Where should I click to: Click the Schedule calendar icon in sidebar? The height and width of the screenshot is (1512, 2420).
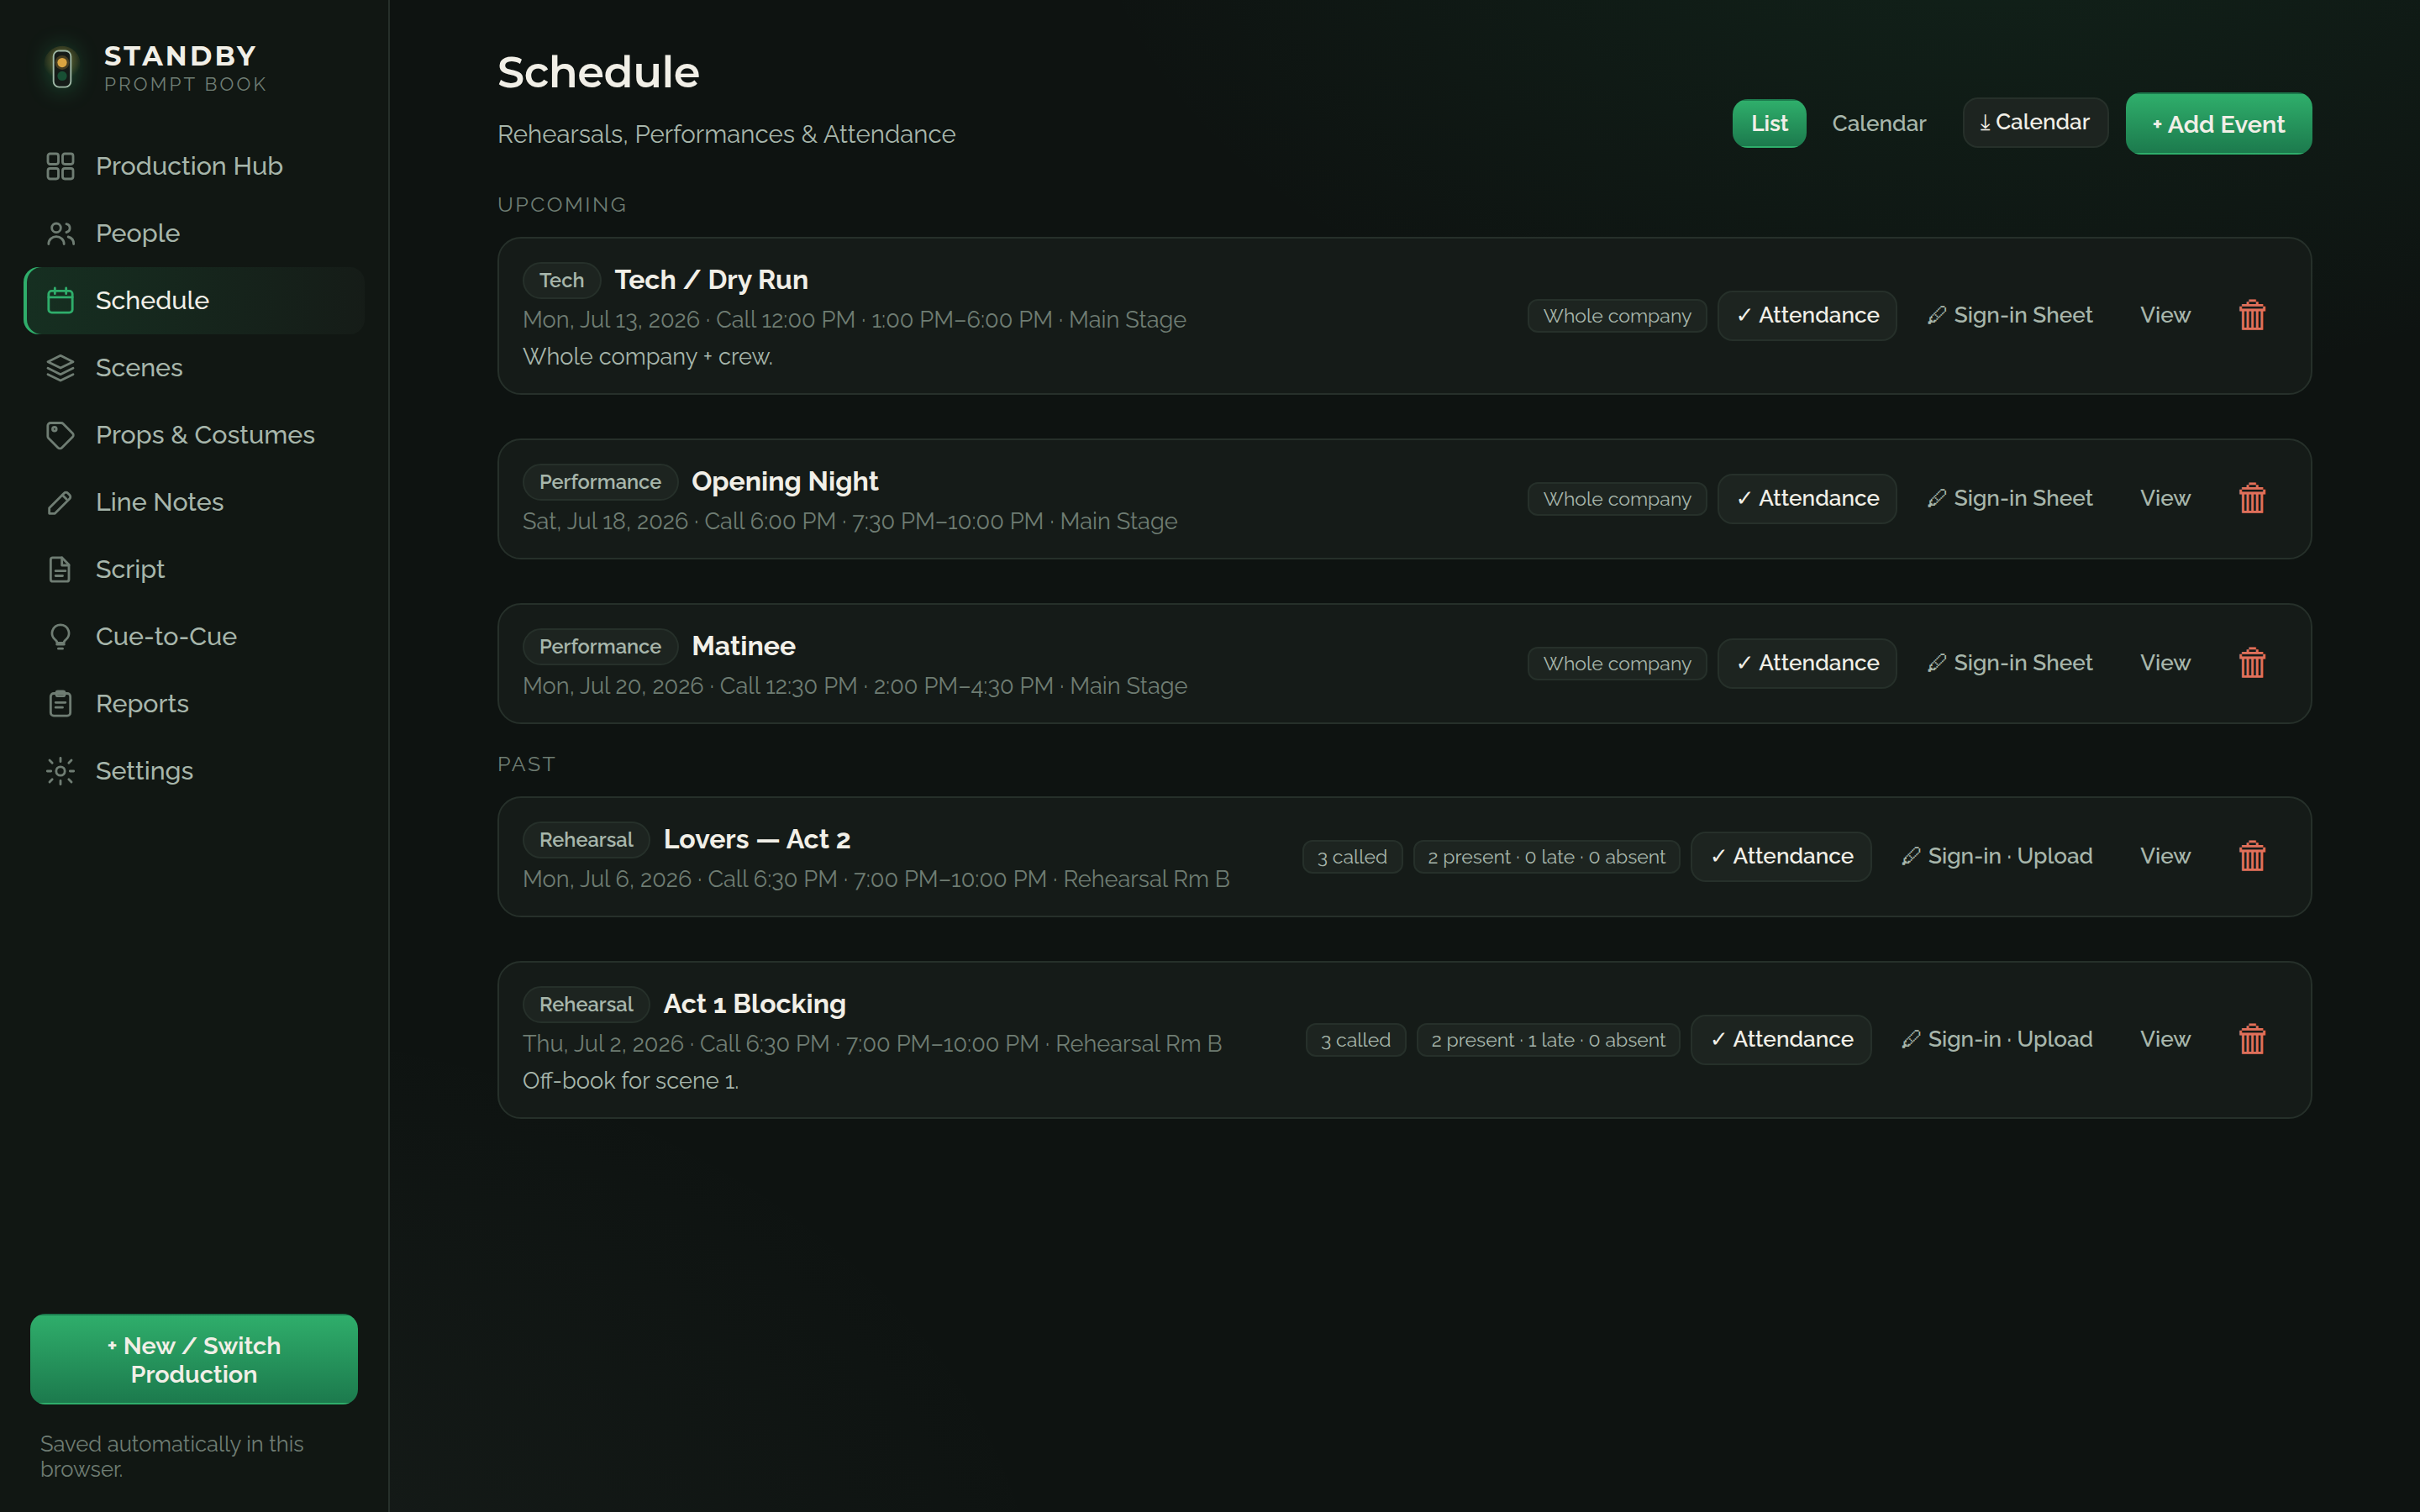60,300
